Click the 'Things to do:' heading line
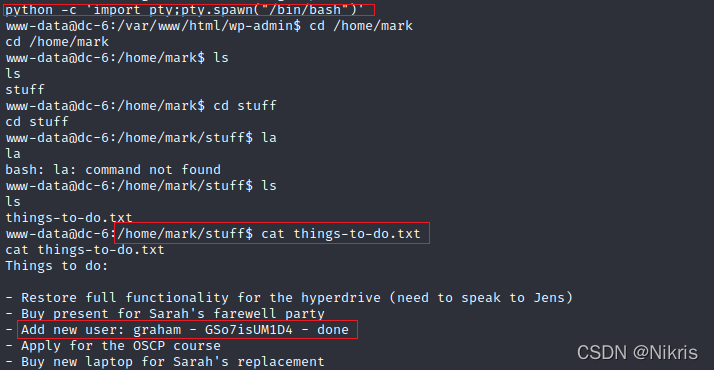 [57, 266]
